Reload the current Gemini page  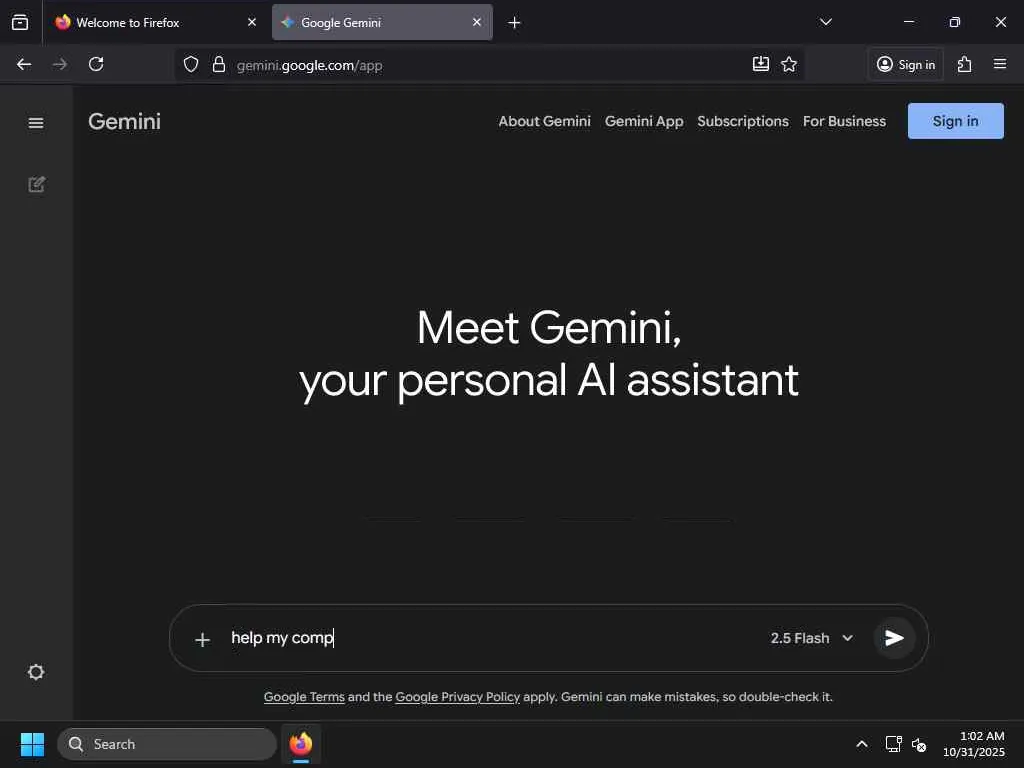[x=96, y=64]
